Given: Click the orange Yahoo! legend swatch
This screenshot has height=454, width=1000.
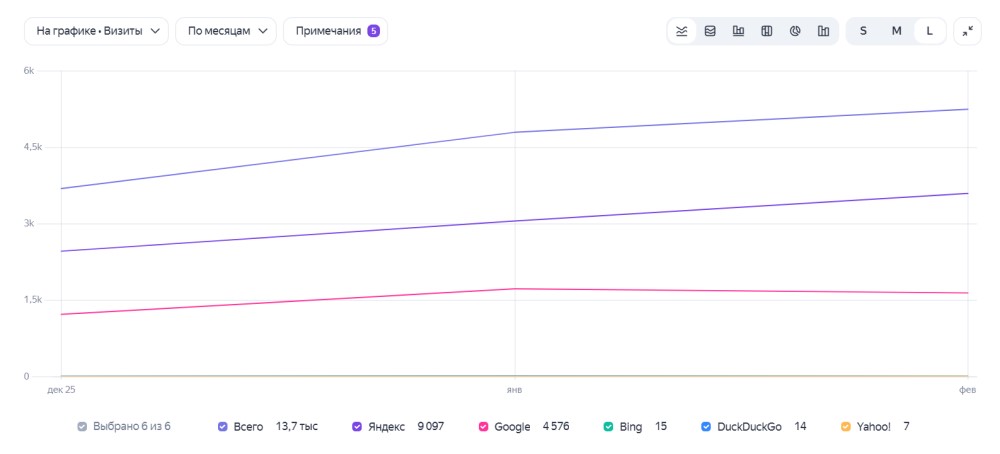Looking at the screenshot, I should [846, 427].
